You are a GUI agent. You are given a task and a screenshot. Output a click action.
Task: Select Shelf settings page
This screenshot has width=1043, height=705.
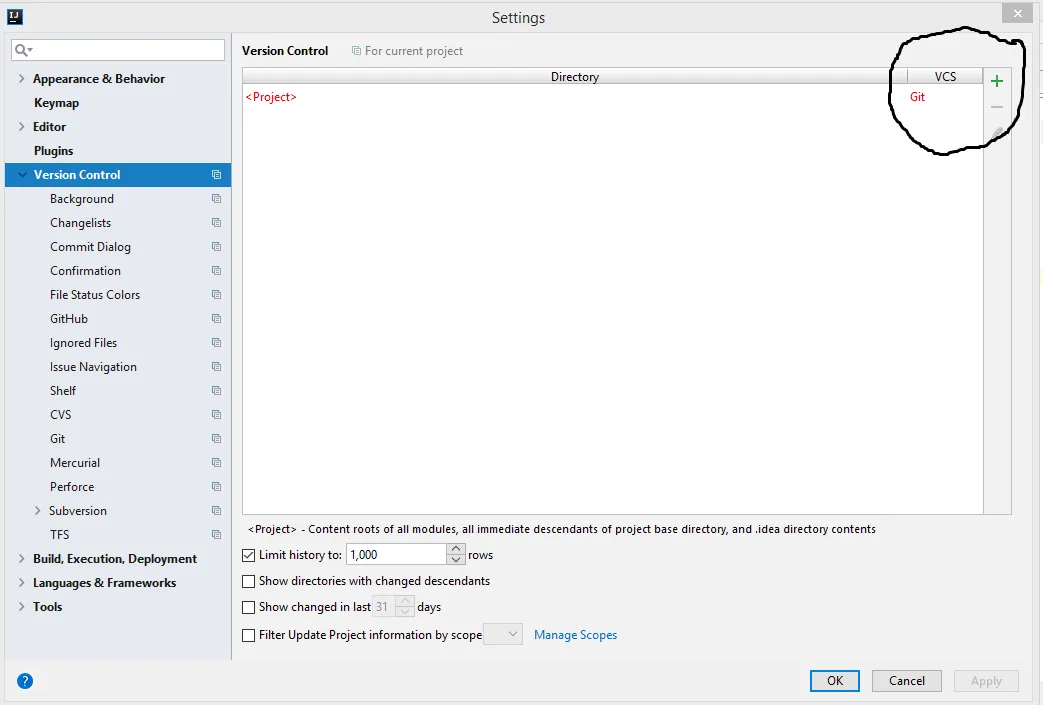[x=63, y=390]
